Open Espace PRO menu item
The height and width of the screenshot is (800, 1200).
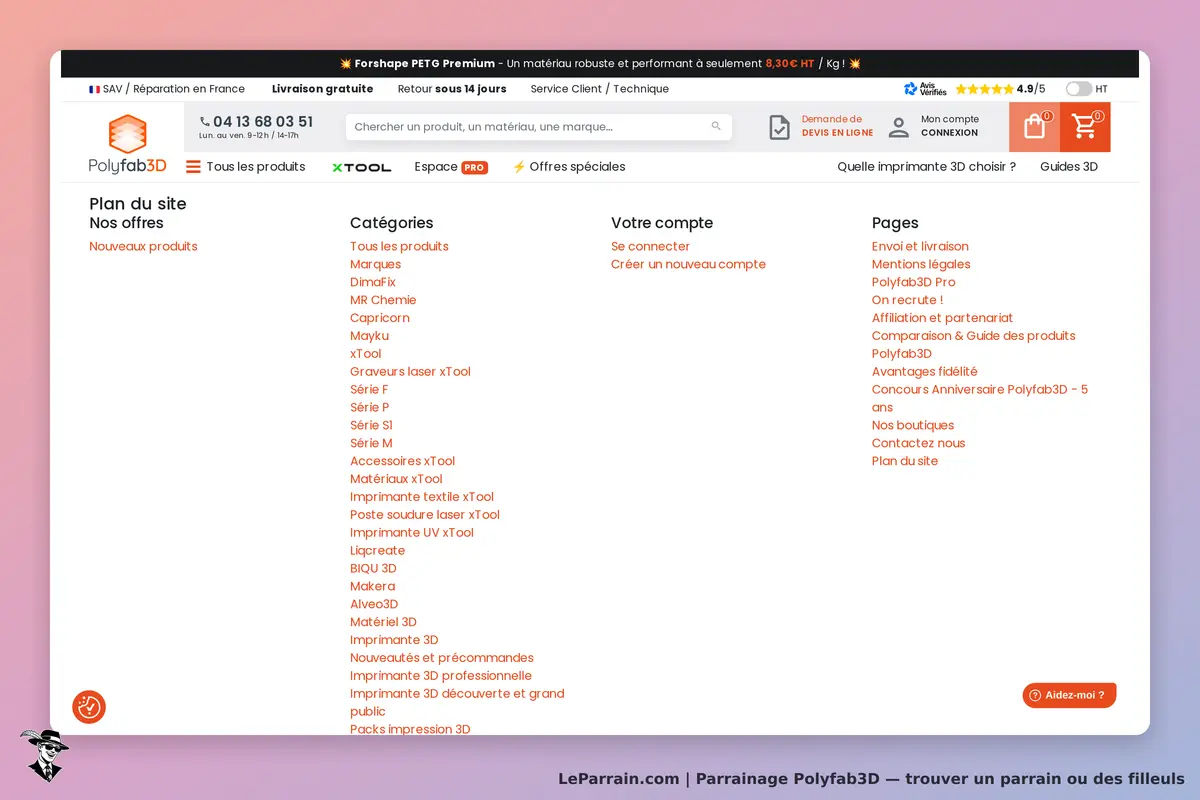coord(451,167)
